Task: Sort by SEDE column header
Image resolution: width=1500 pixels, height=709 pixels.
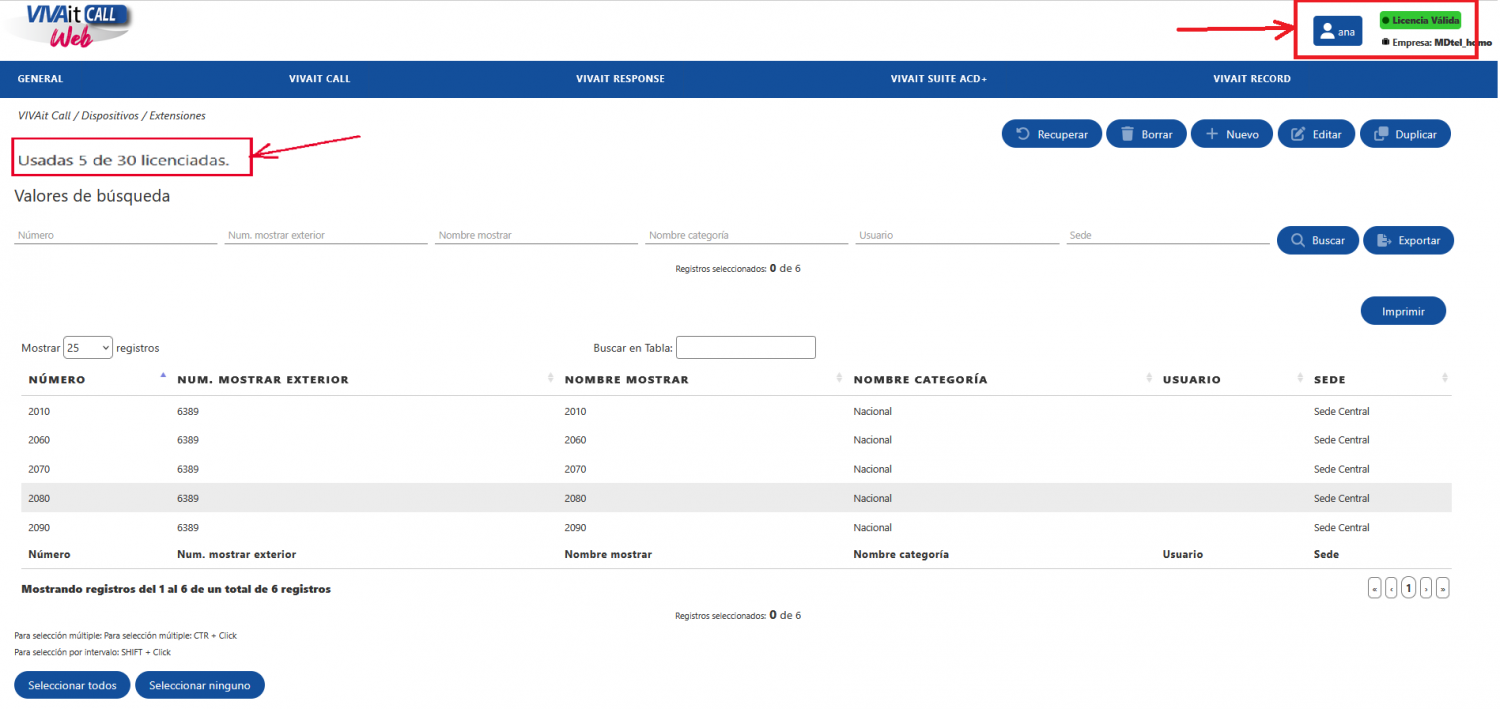Action: [1379, 380]
